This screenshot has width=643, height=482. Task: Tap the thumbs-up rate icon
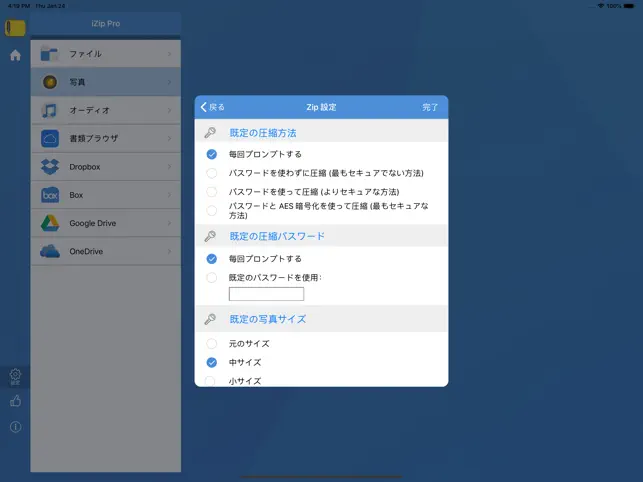tap(15, 401)
